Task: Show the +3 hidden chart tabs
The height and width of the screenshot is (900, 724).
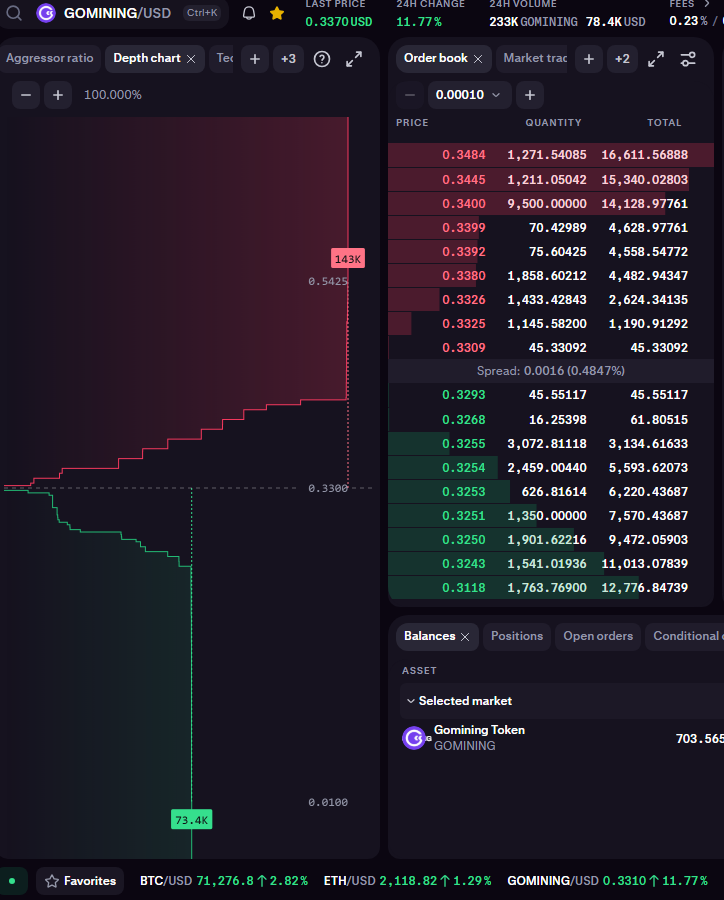Action: point(288,59)
